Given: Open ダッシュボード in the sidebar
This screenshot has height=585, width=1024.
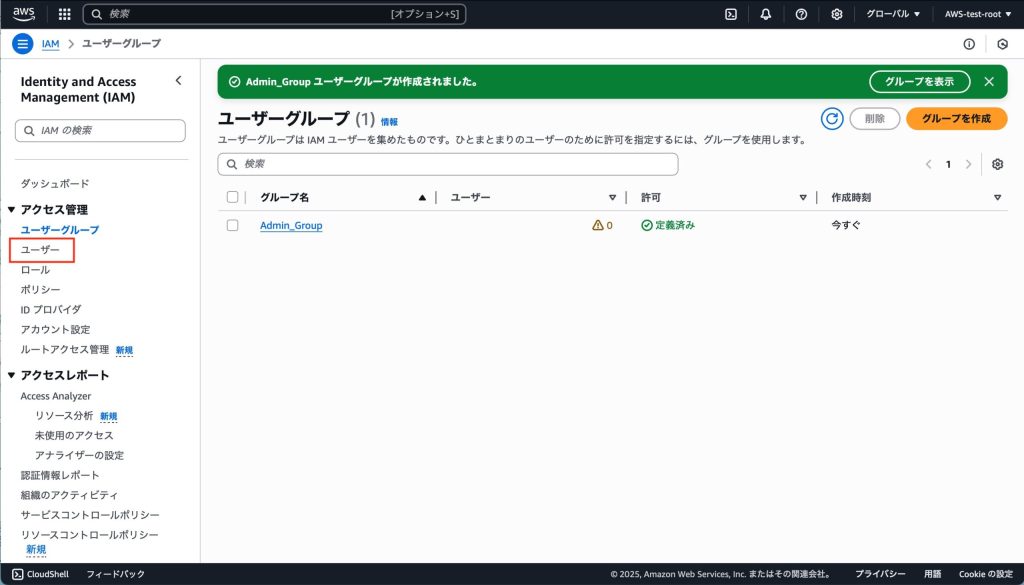Looking at the screenshot, I should [x=55, y=183].
